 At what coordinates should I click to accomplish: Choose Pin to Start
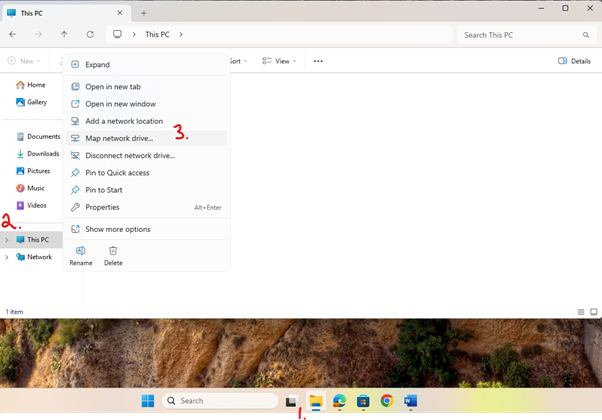tap(146, 190)
